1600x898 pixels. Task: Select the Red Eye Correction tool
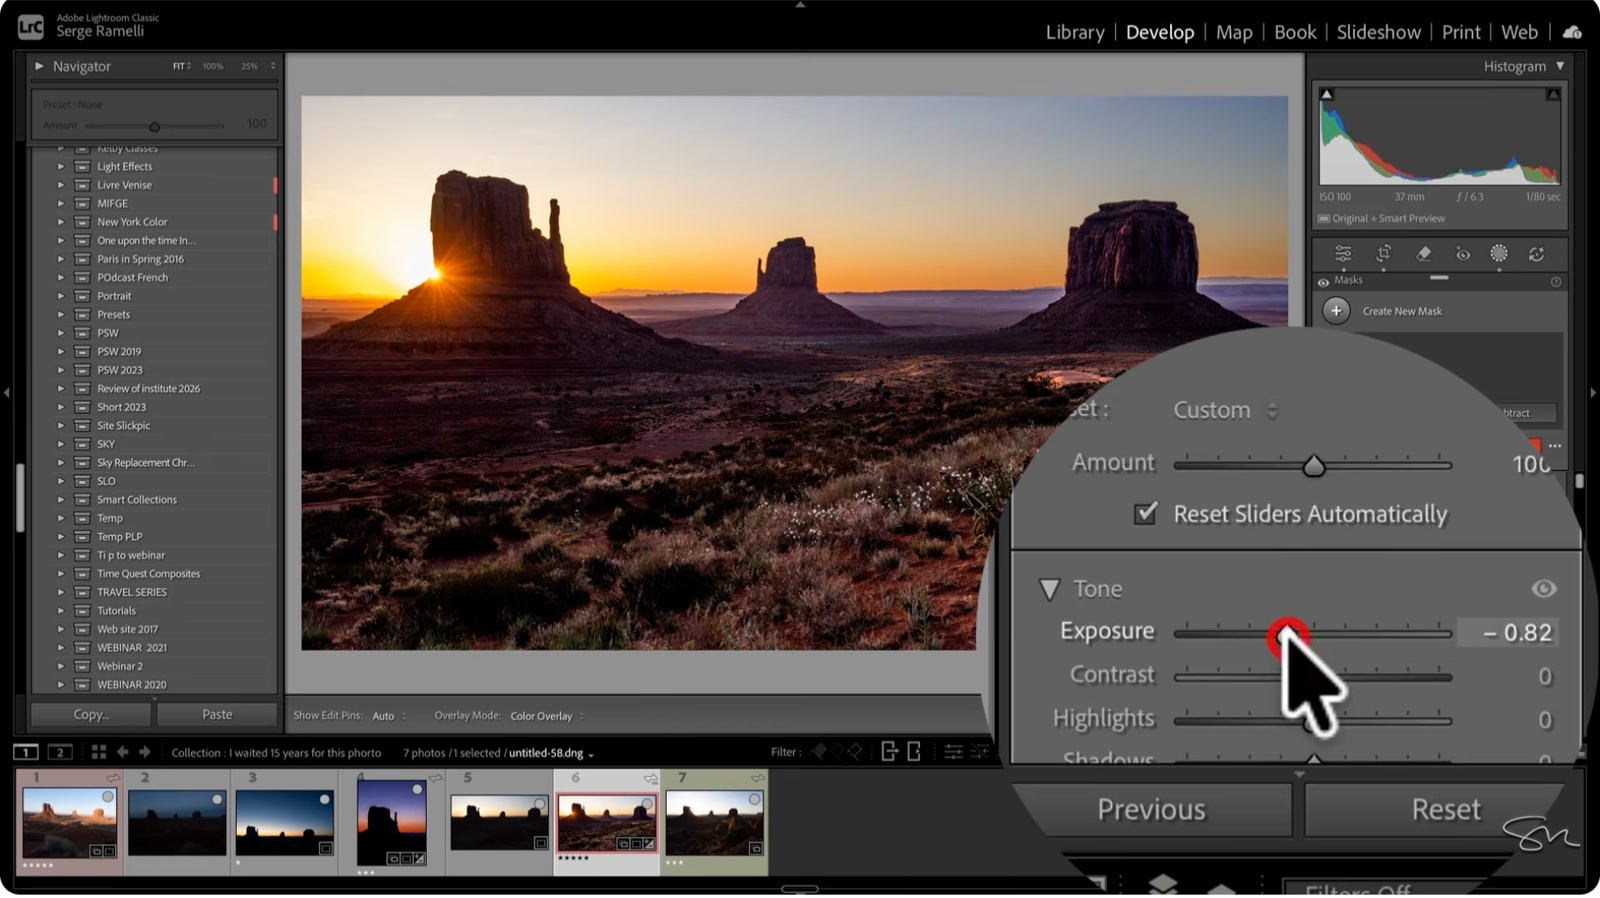(x=1462, y=254)
